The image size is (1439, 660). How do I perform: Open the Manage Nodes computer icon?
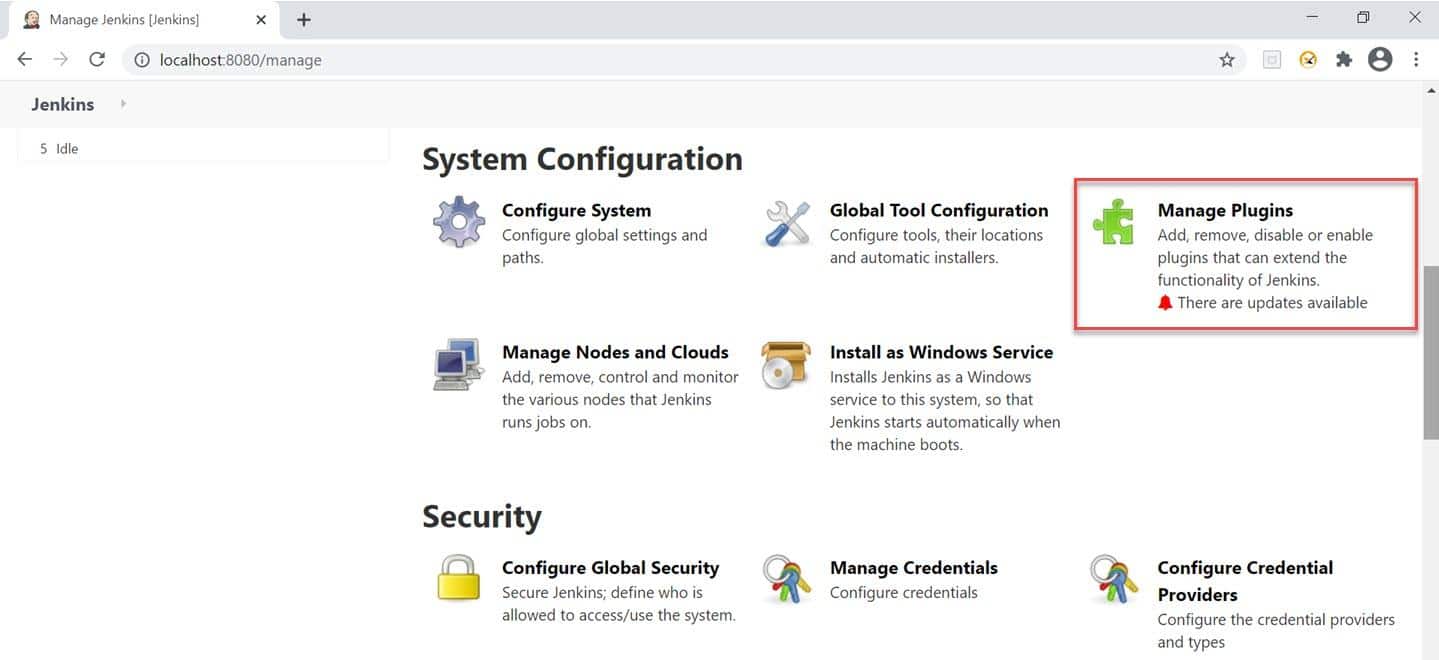[x=458, y=365]
